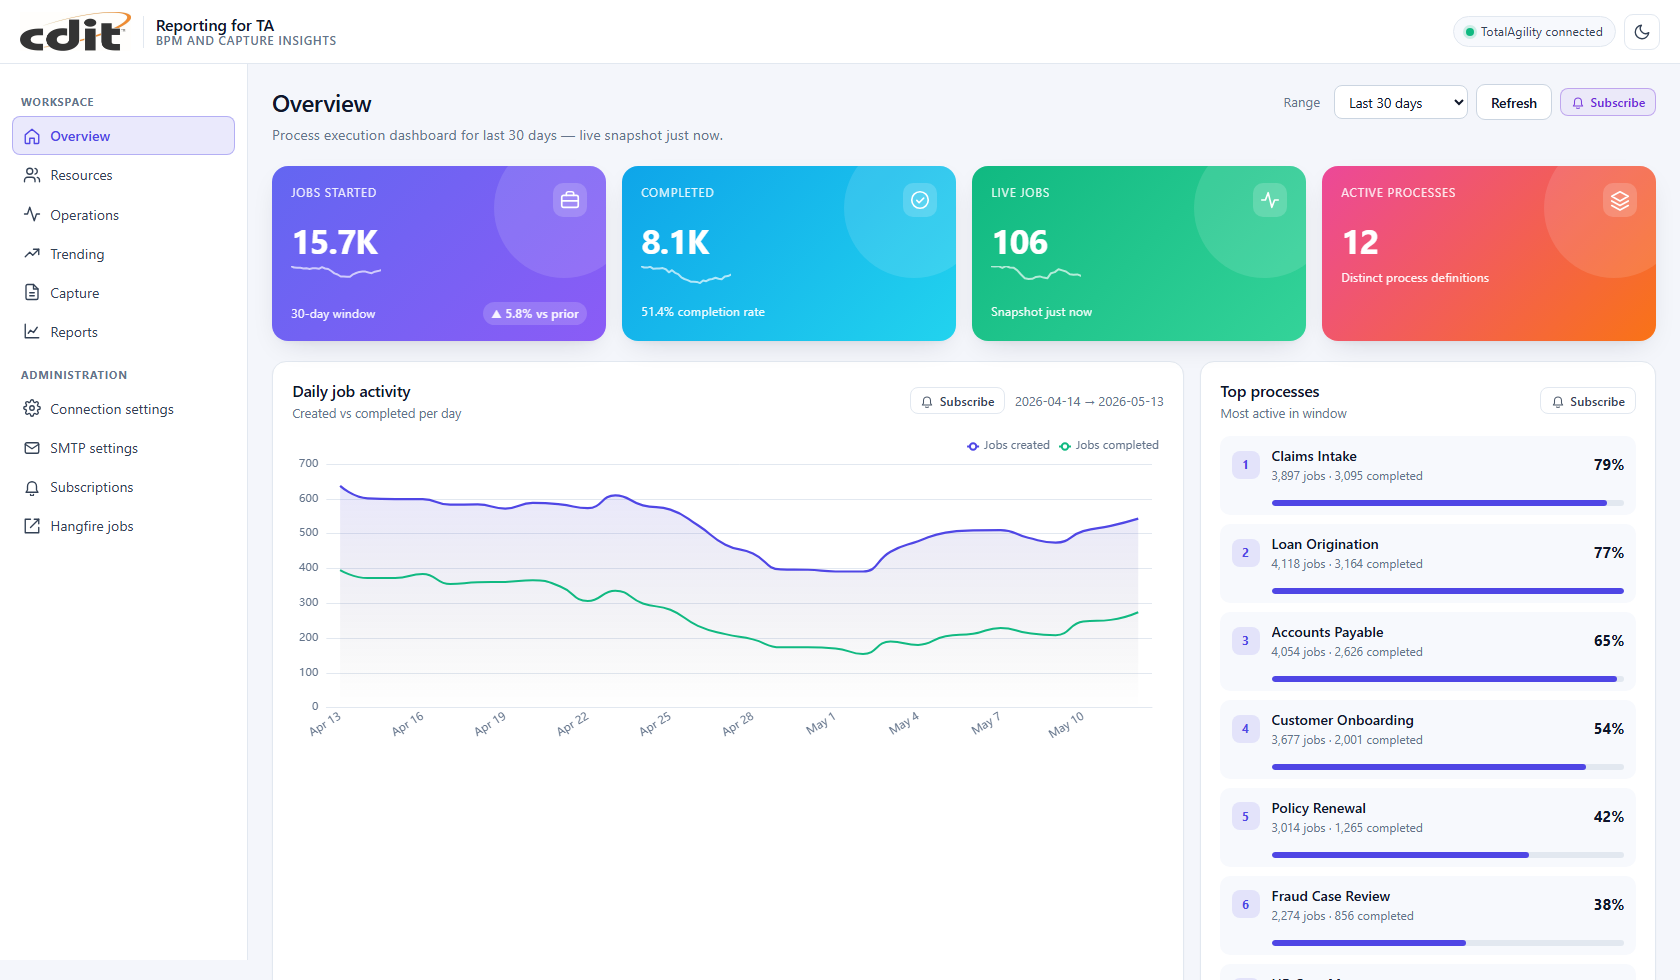
Task: Toggle dark mode moon icon
Action: 1642,32
